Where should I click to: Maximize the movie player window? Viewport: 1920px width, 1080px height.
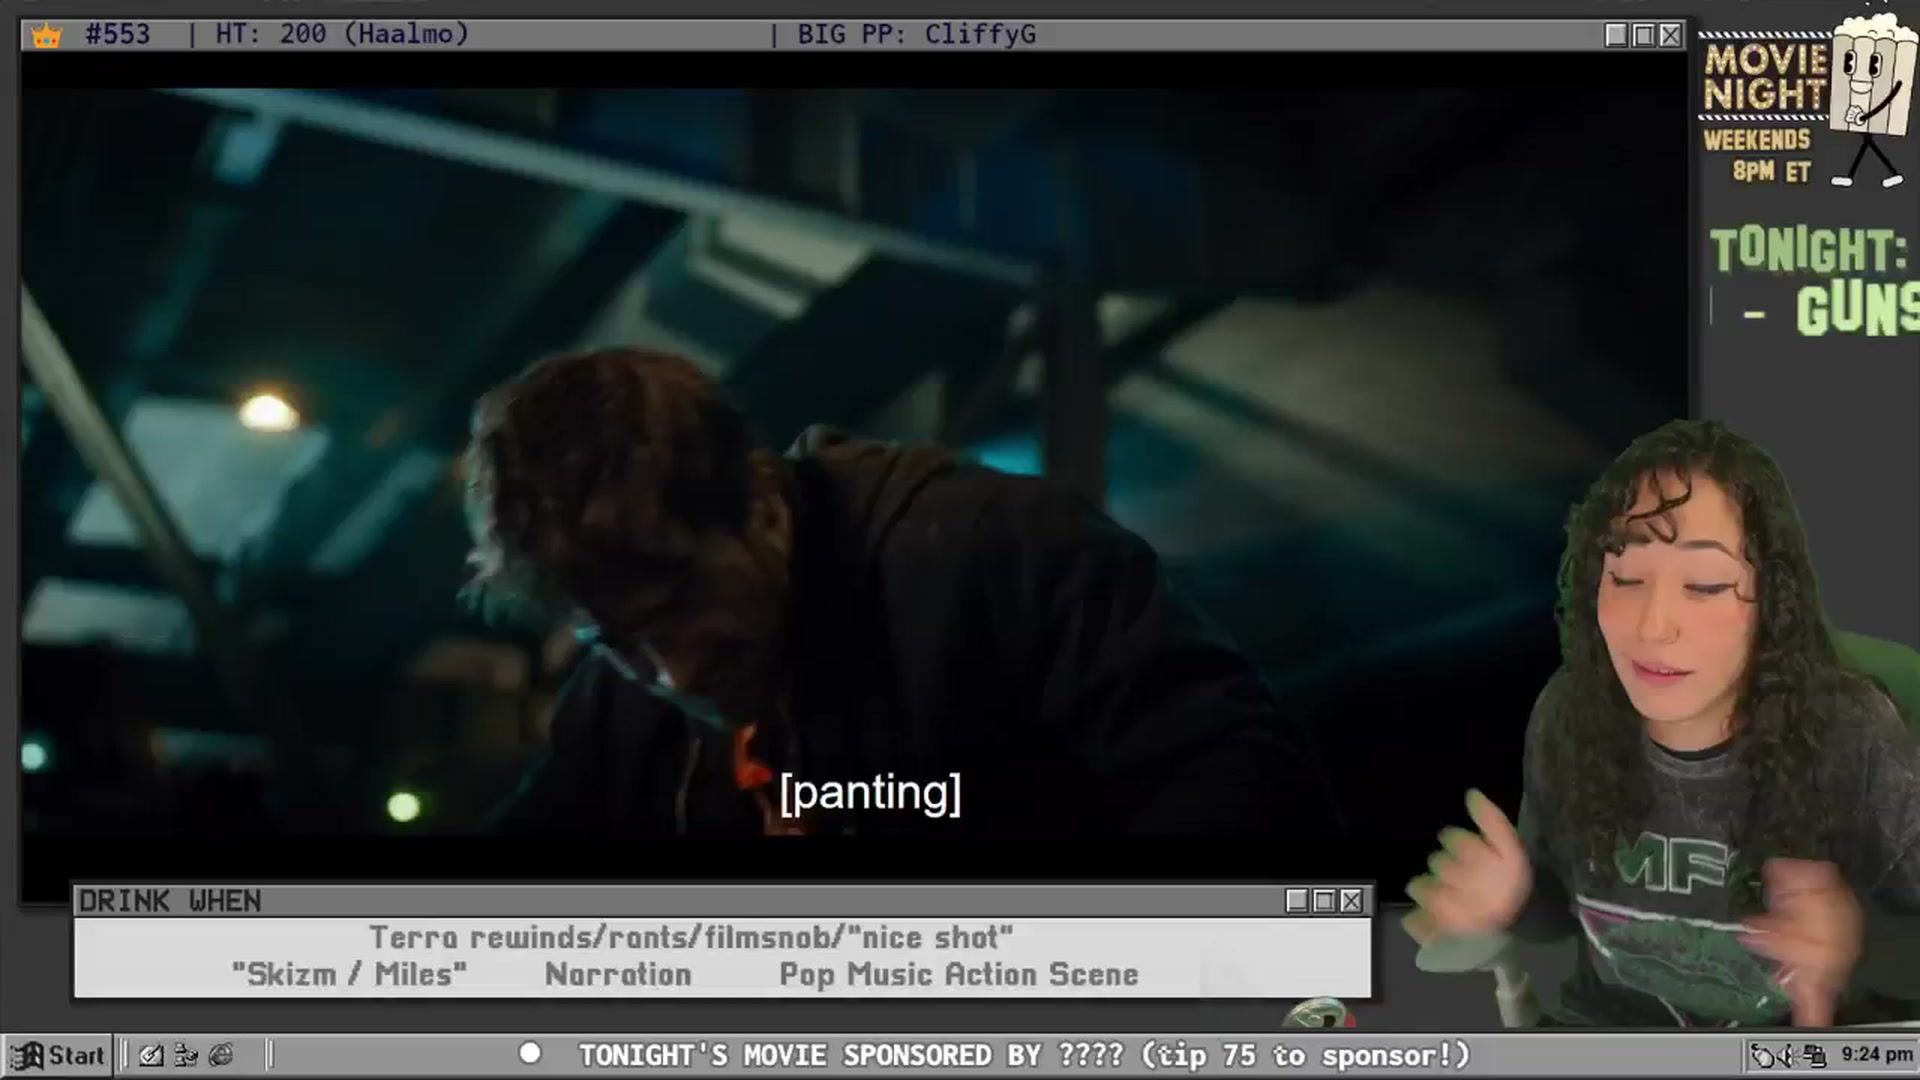pyautogui.click(x=1643, y=35)
